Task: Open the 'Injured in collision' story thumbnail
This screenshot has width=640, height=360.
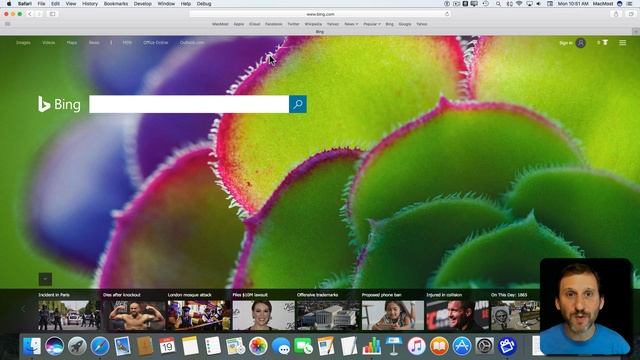Action: [457, 315]
